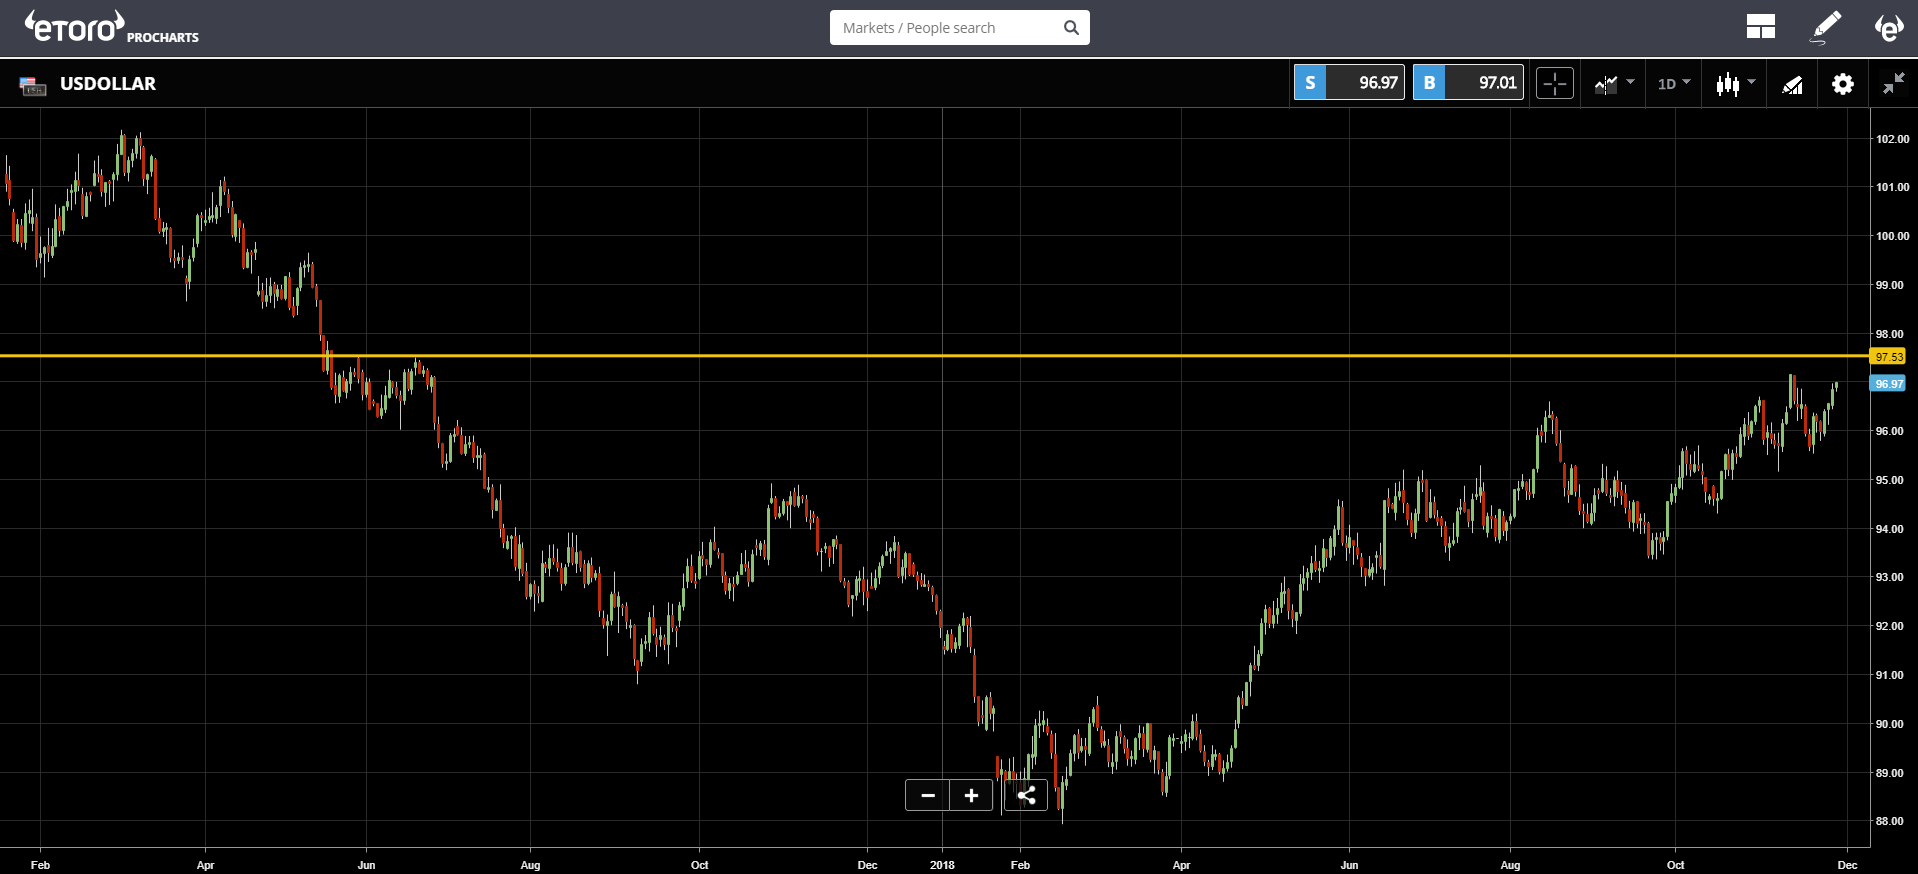Open the 1D timeframe dropdown

click(1673, 84)
